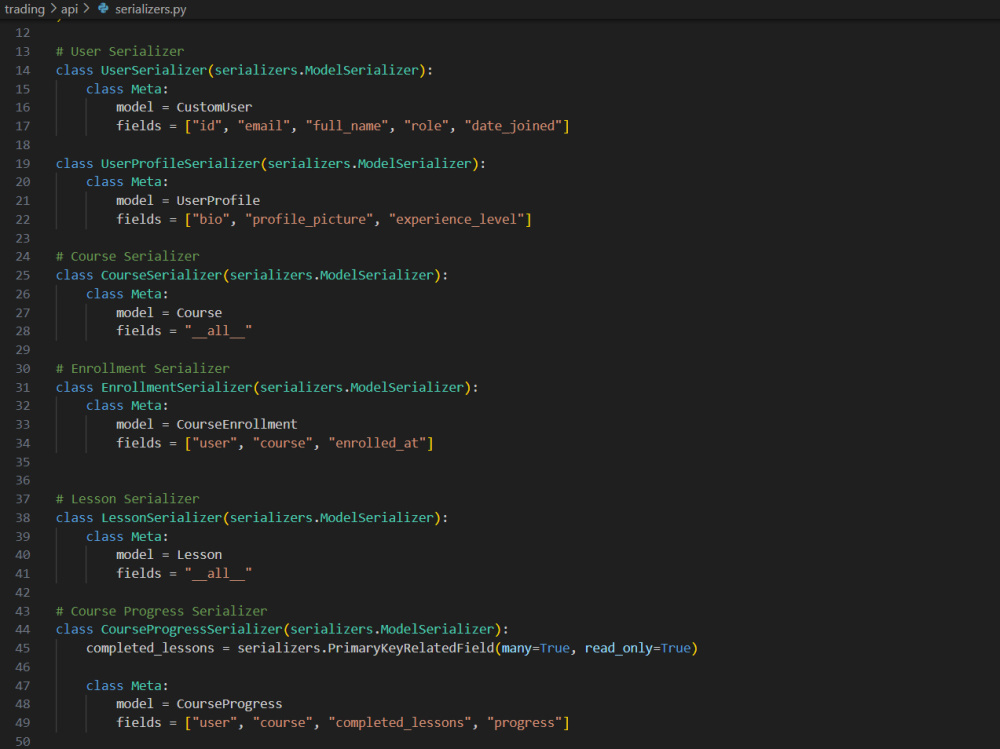Expand breadcrumb chevron after 'api'

click(x=86, y=9)
